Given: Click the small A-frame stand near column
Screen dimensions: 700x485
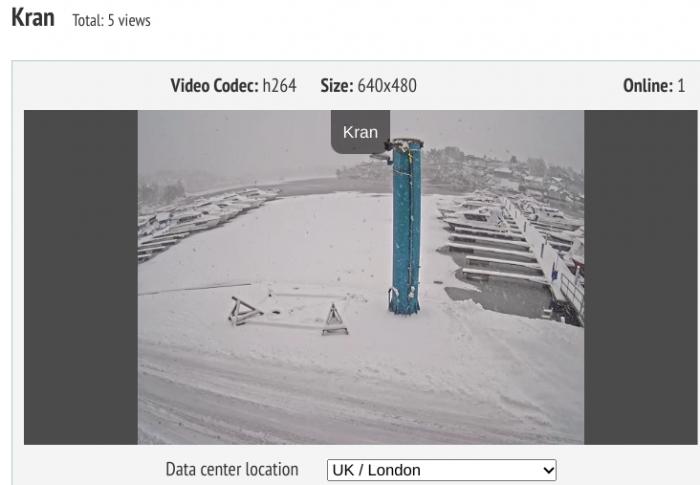Looking at the screenshot, I should pyautogui.click(x=334, y=319).
